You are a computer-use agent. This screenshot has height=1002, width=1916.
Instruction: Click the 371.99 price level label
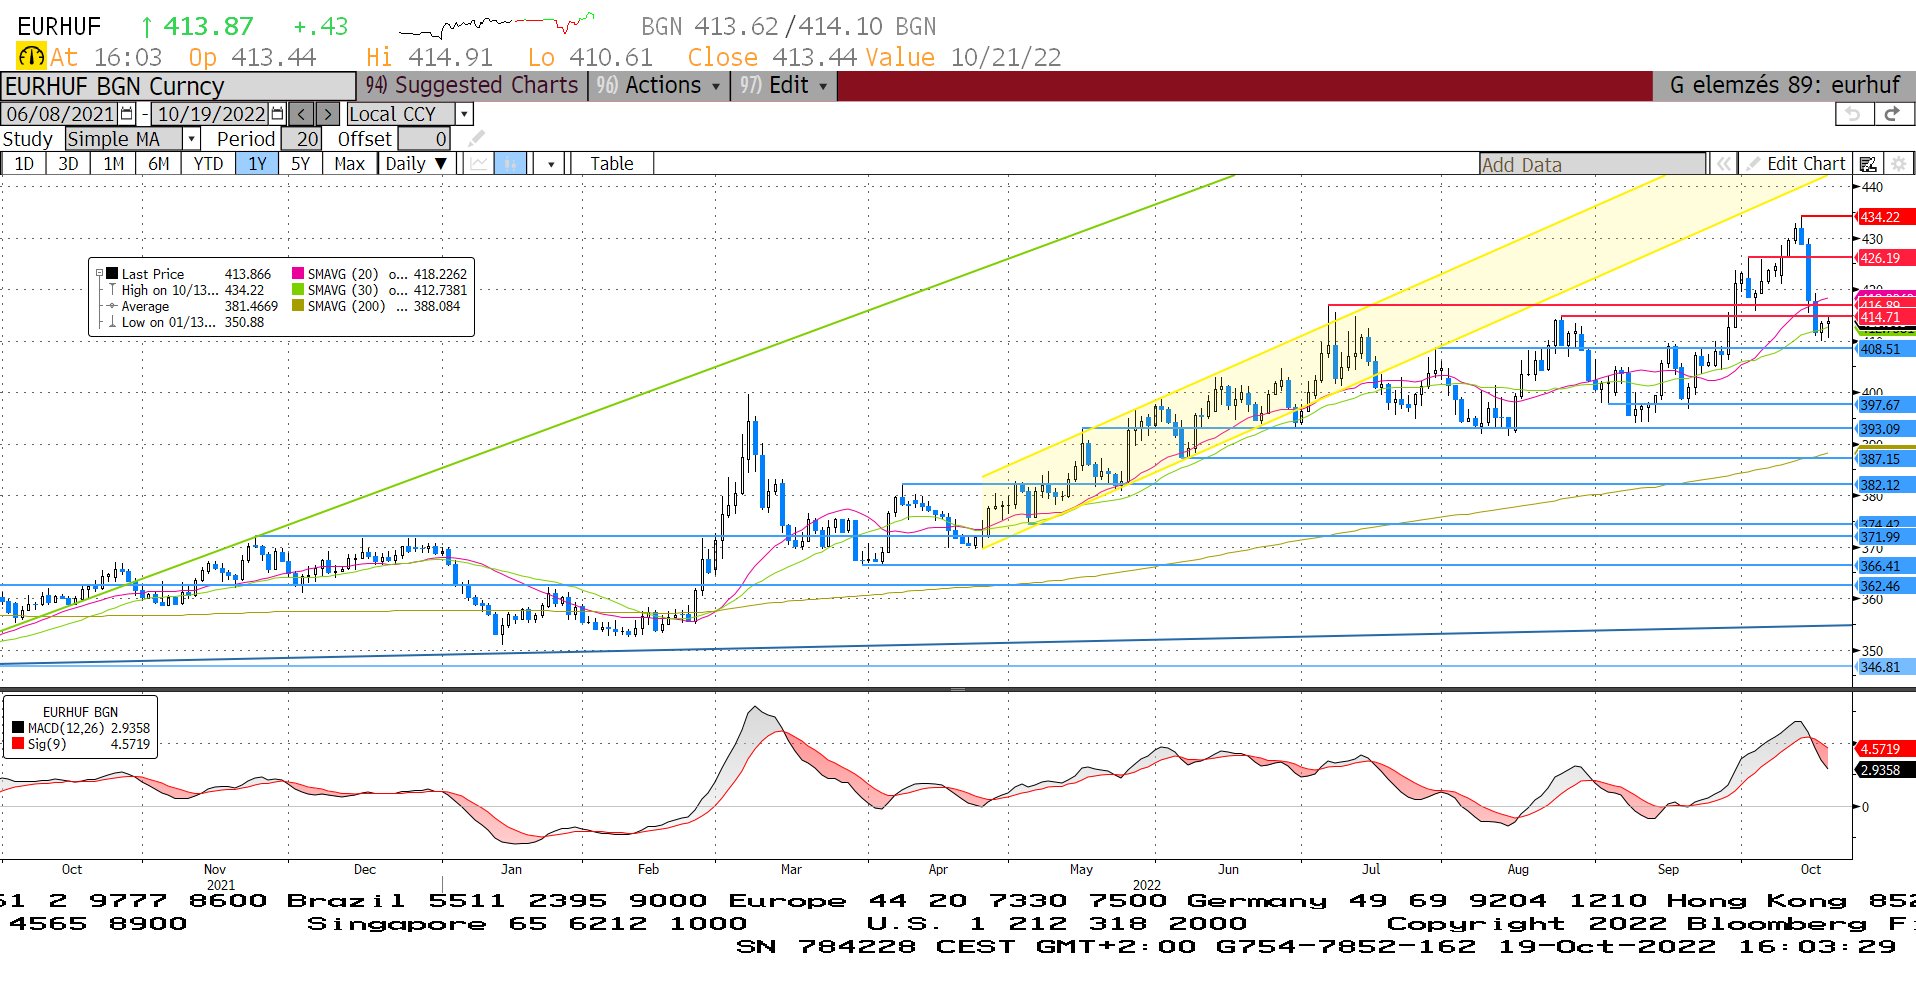(x=1885, y=537)
